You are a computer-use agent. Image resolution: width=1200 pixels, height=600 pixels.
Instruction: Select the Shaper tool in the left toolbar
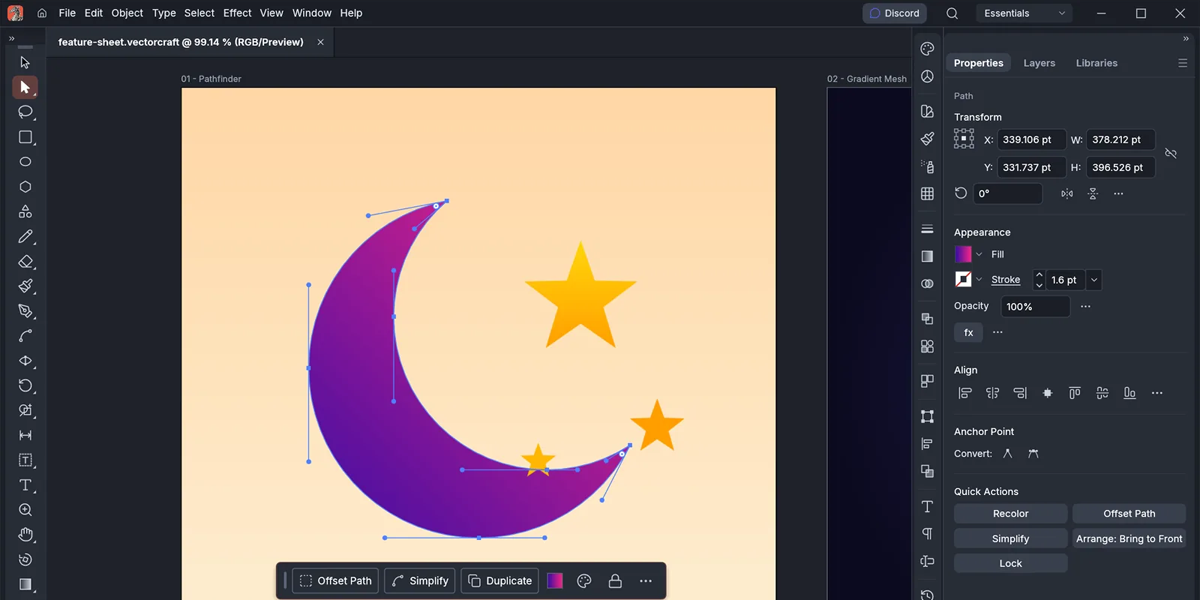25,212
